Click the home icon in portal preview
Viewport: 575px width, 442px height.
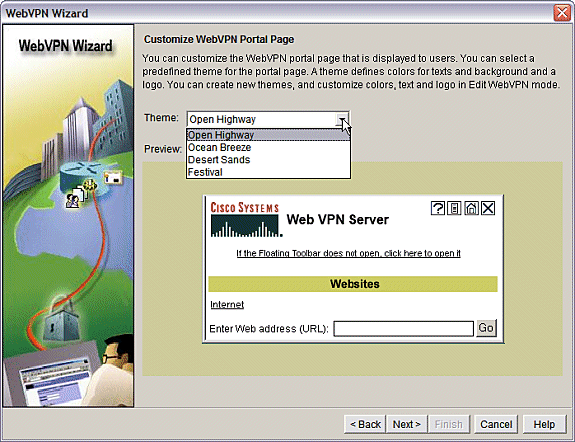(x=471, y=208)
